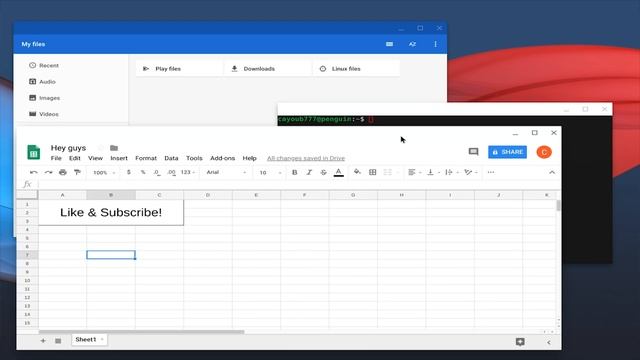Click the vertical scrollbar in Sheets

[x=558, y=205]
